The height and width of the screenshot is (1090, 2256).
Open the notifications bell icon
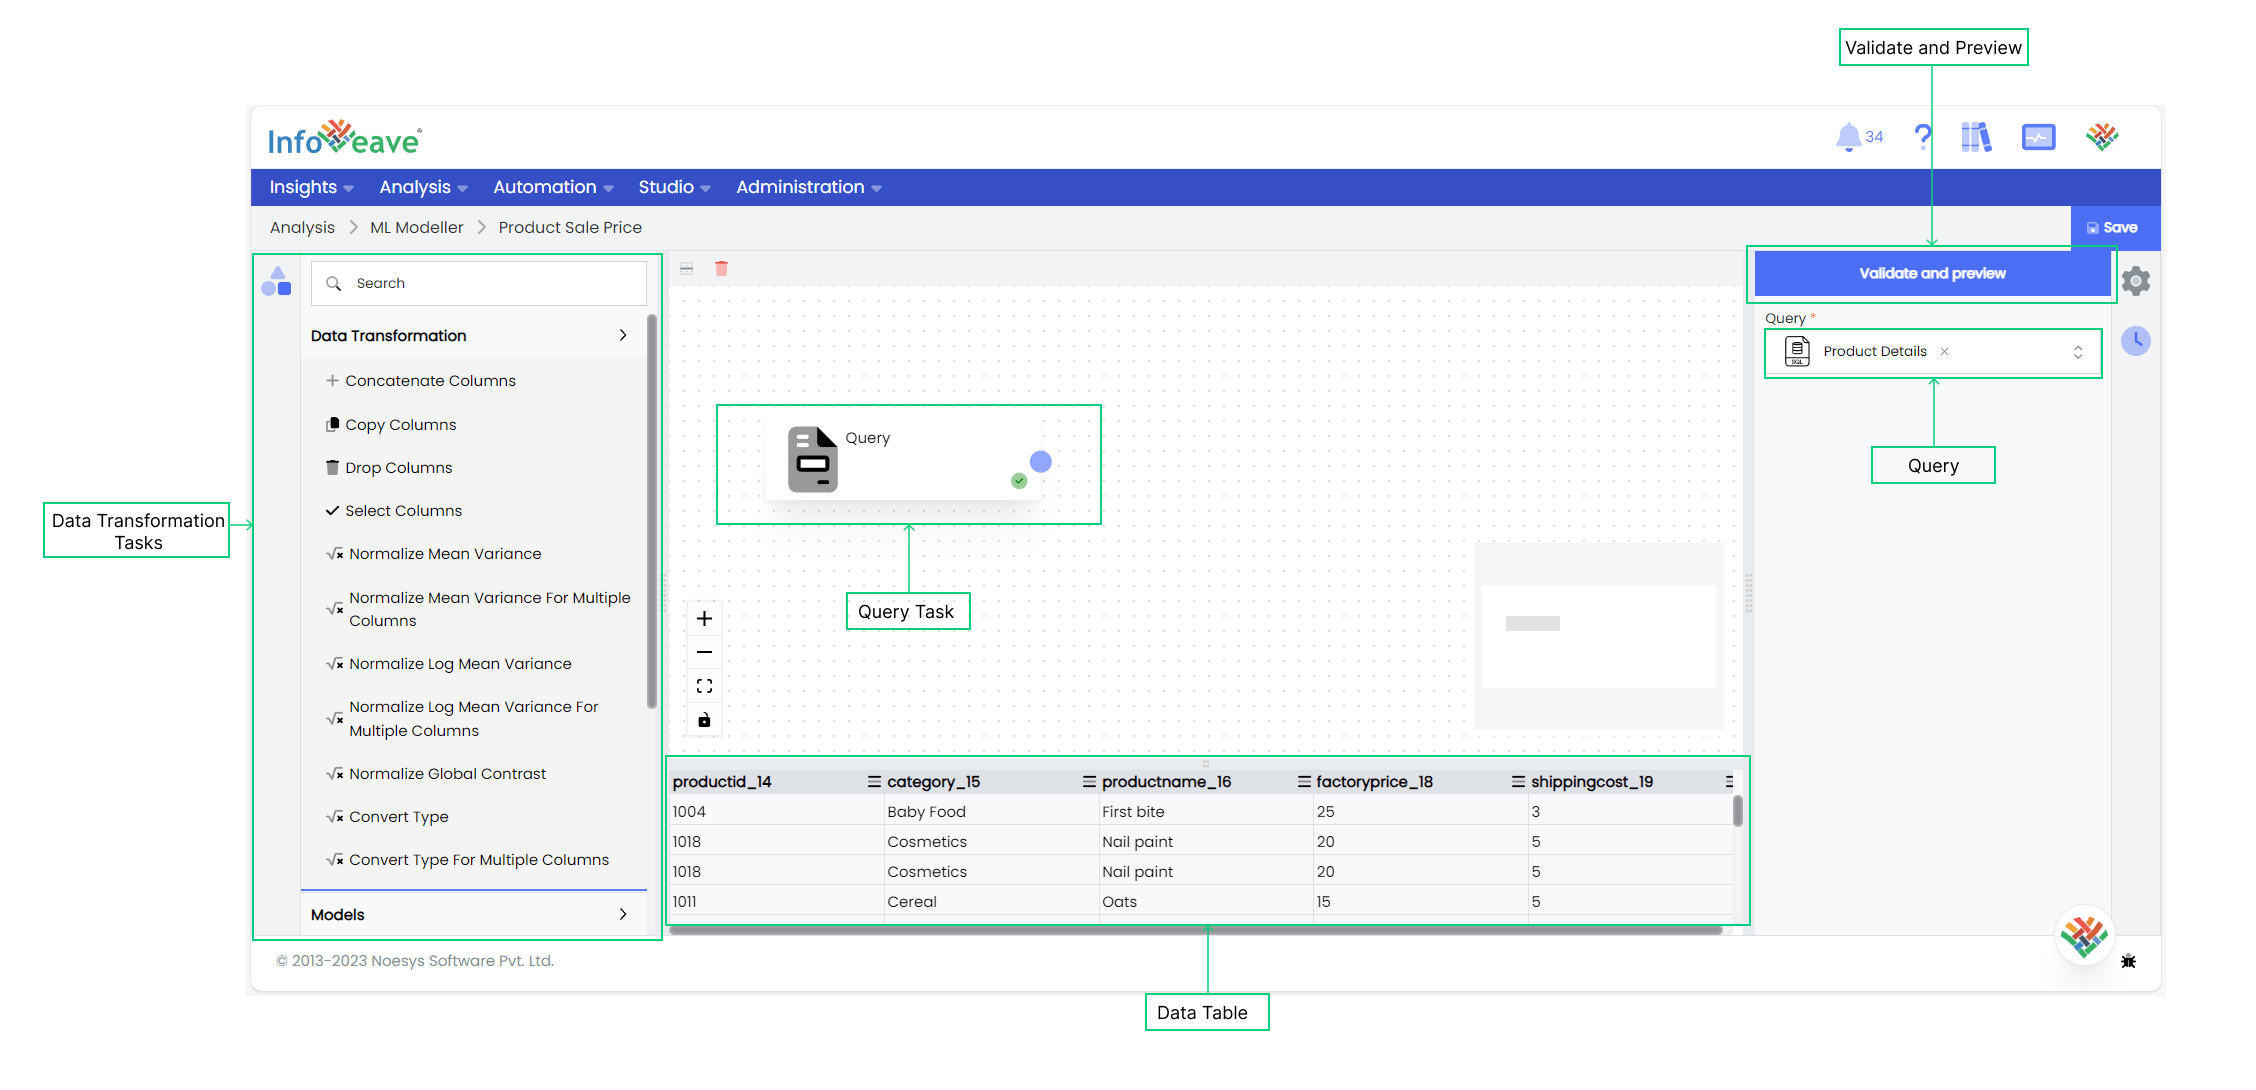[x=1848, y=137]
